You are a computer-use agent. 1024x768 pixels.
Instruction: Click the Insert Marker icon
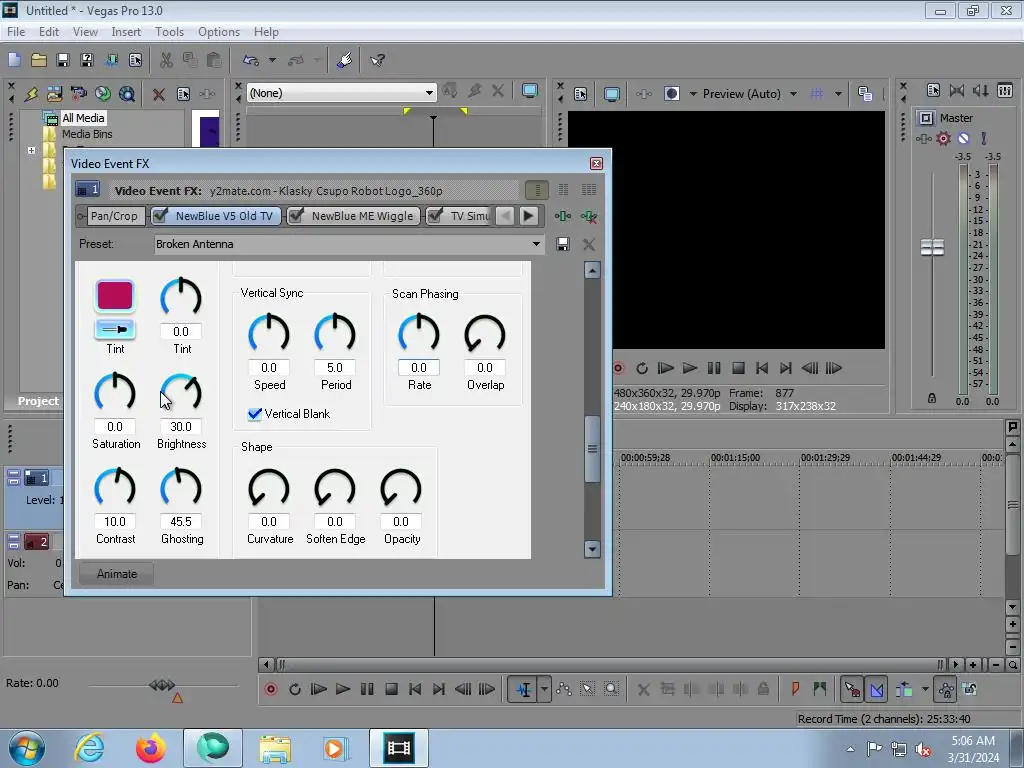(795, 689)
